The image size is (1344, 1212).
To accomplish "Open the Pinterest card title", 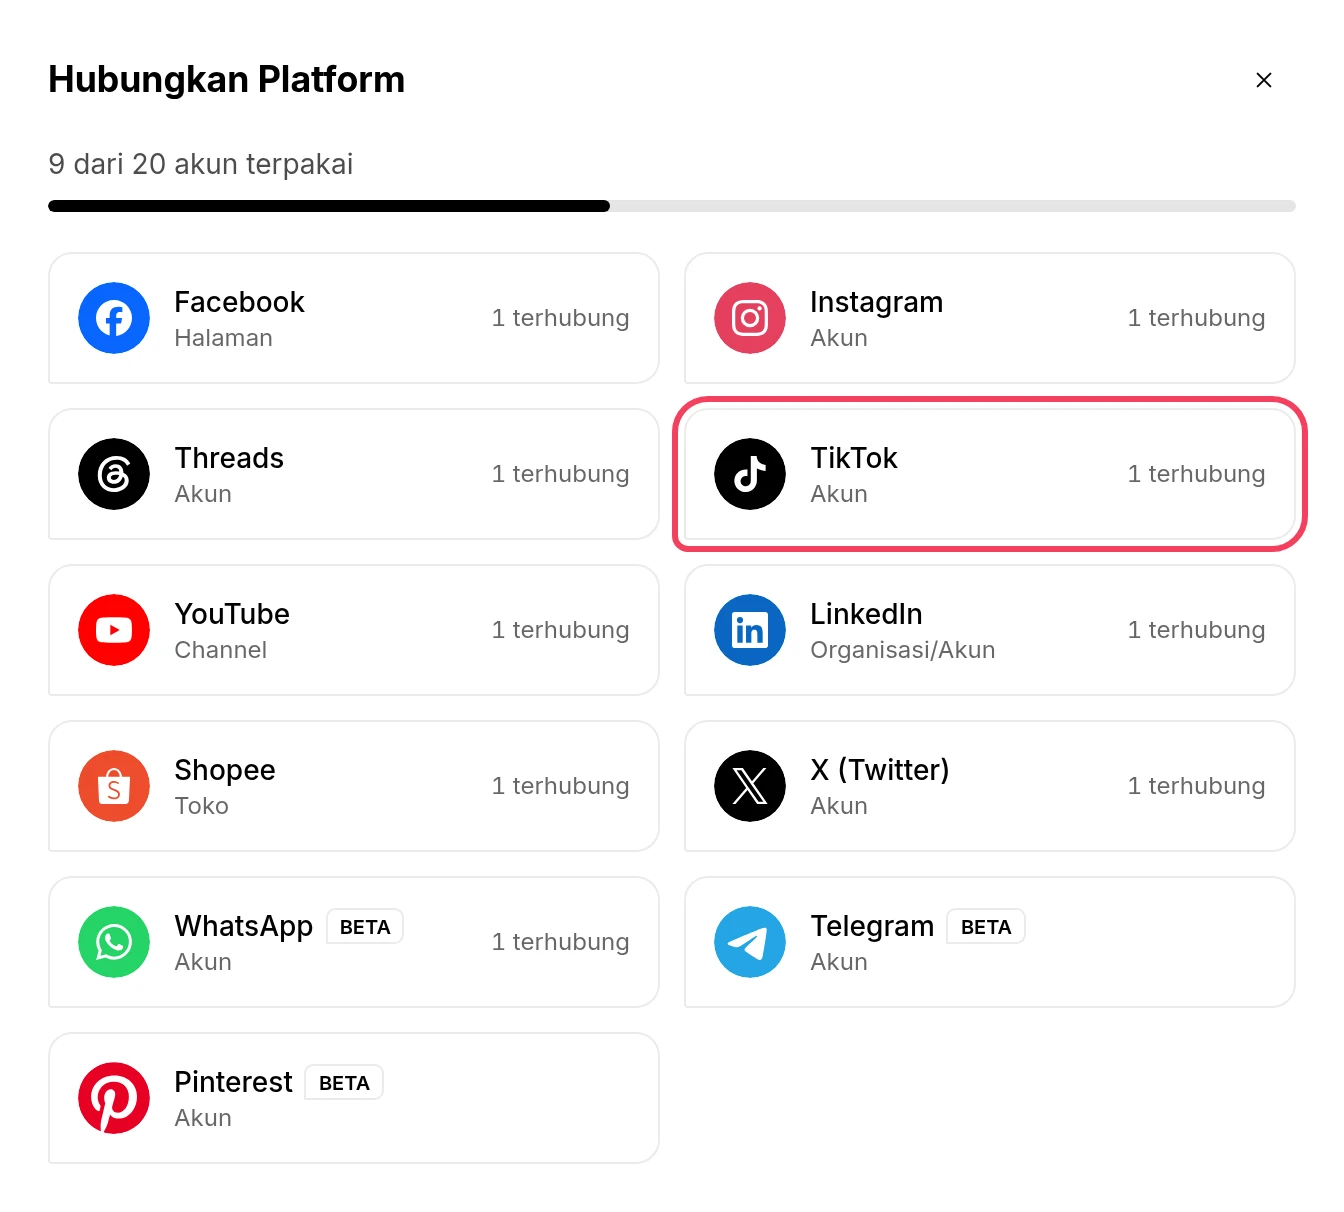I will 233,1082.
